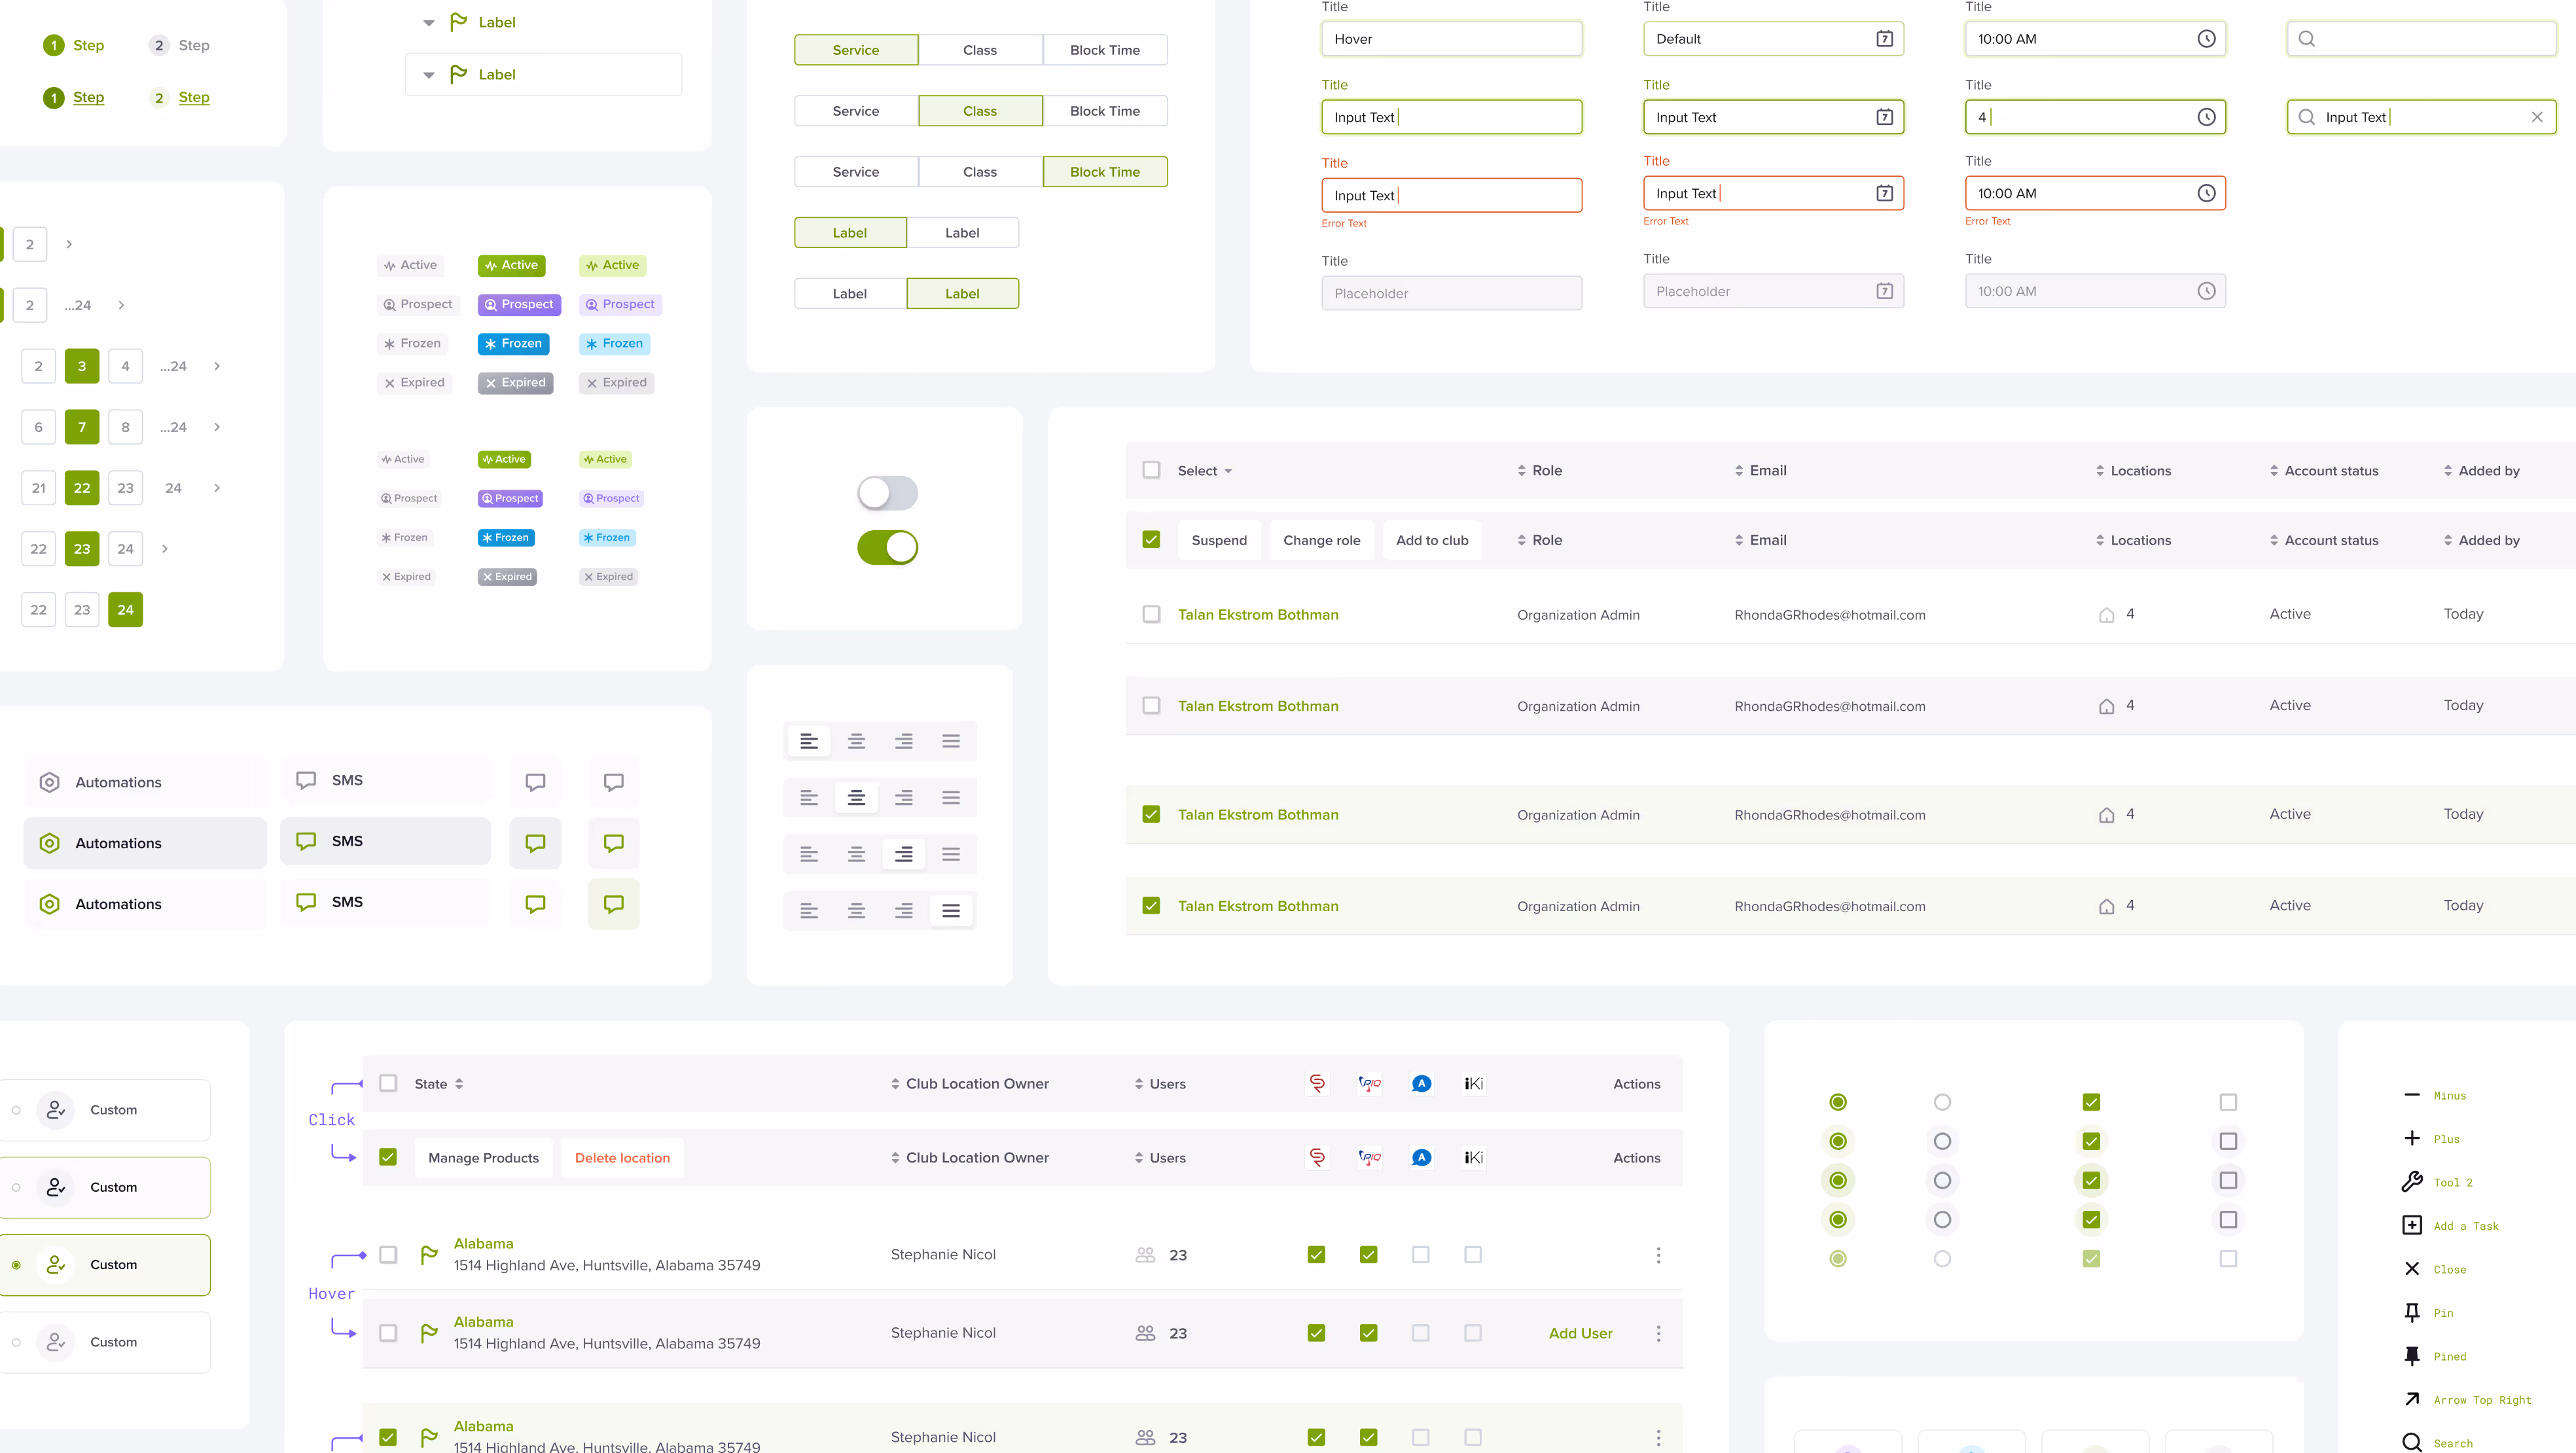Sort Locations column in the Select header row
The height and width of the screenshot is (1453, 2576).
2099,471
